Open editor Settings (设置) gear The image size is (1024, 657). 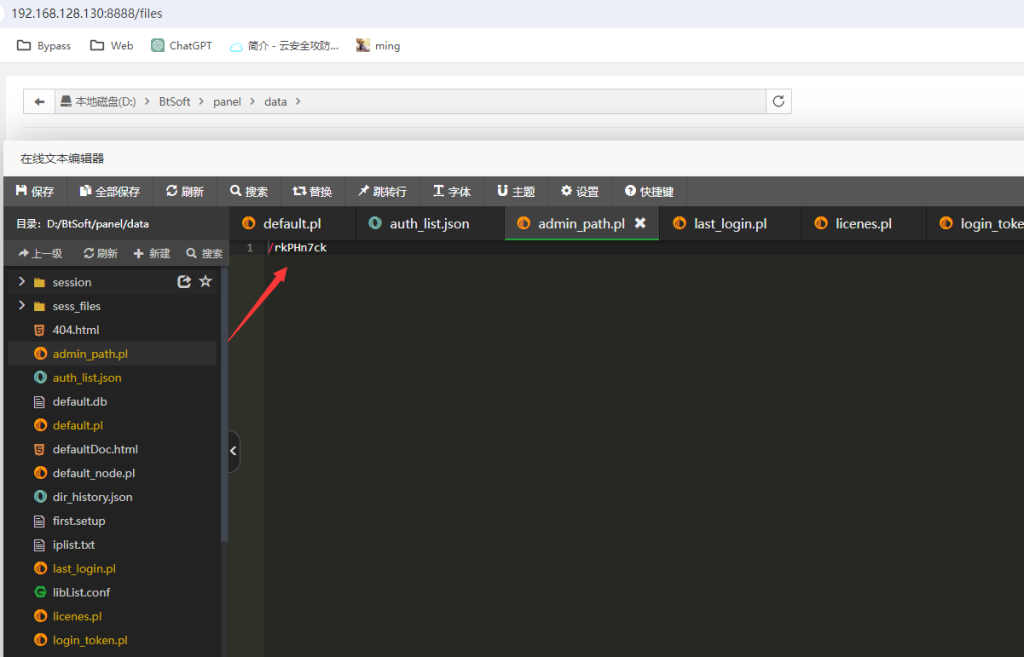point(580,191)
